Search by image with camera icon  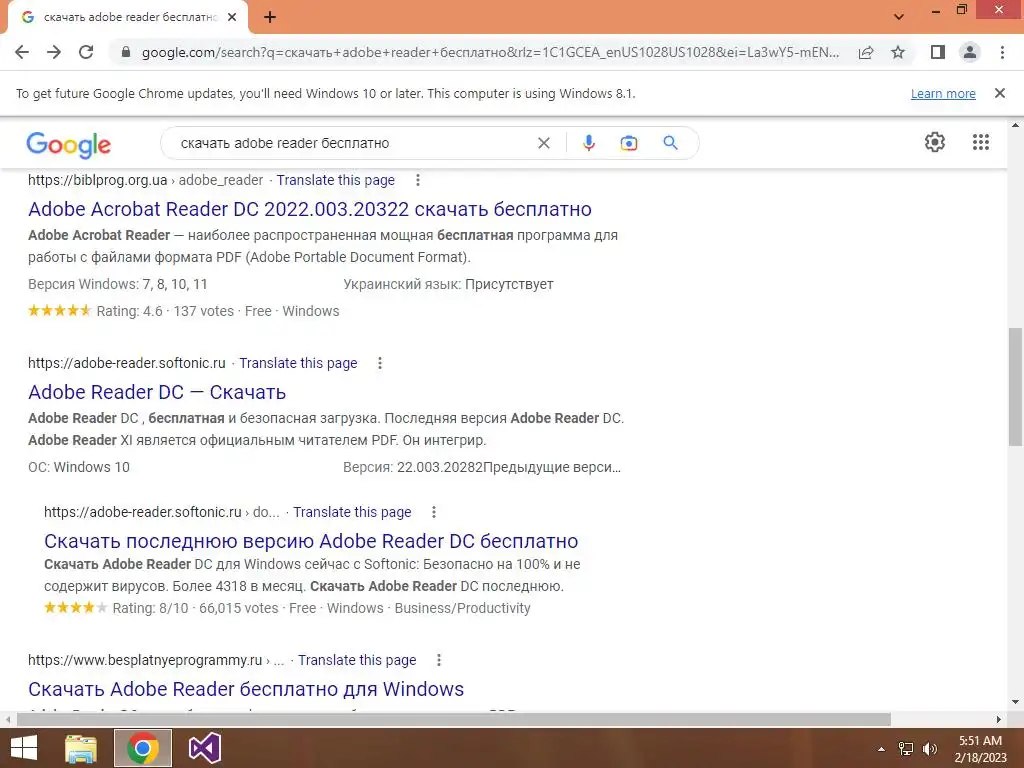click(x=629, y=143)
